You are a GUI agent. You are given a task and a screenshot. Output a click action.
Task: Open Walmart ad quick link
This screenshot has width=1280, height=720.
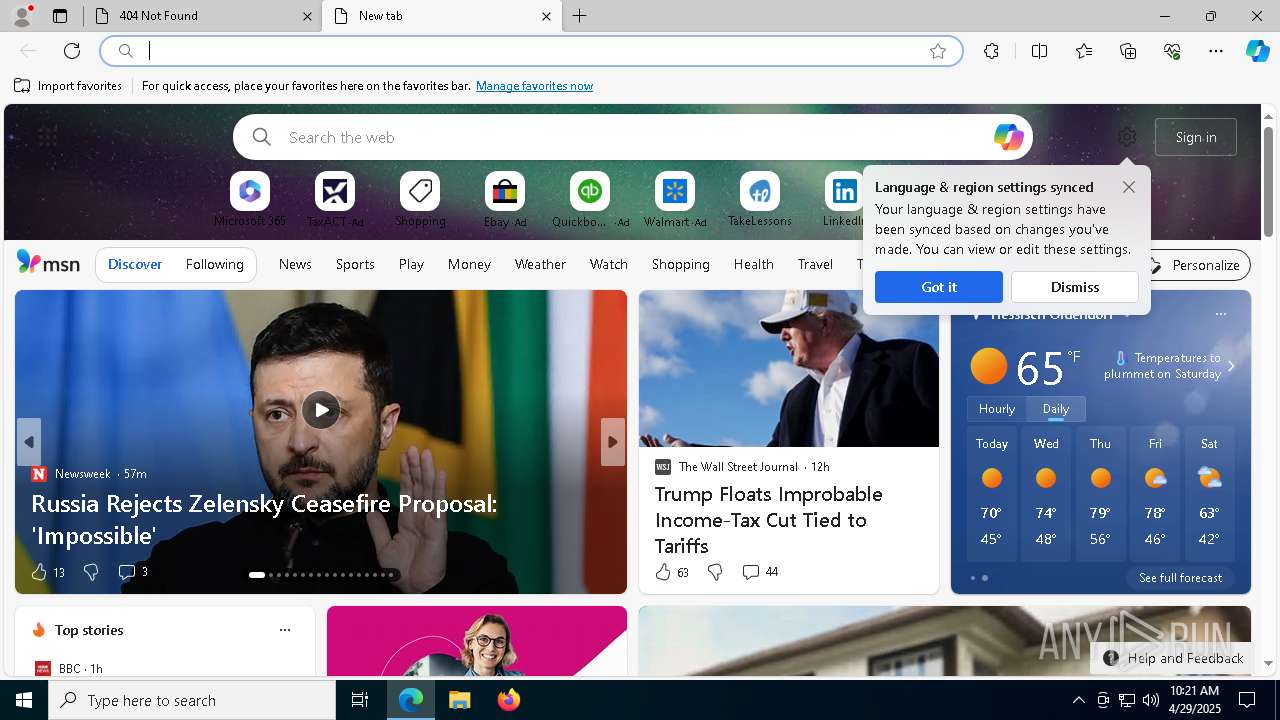tap(675, 200)
